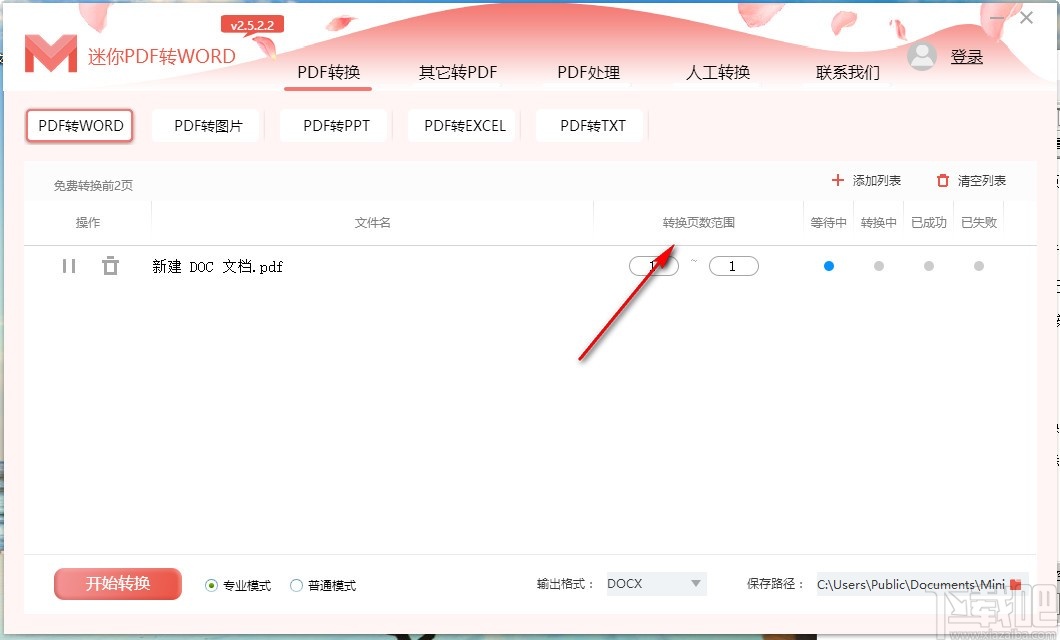Click the 转换中 status dot
Screen dimensions: 1060x640
pos(879,266)
